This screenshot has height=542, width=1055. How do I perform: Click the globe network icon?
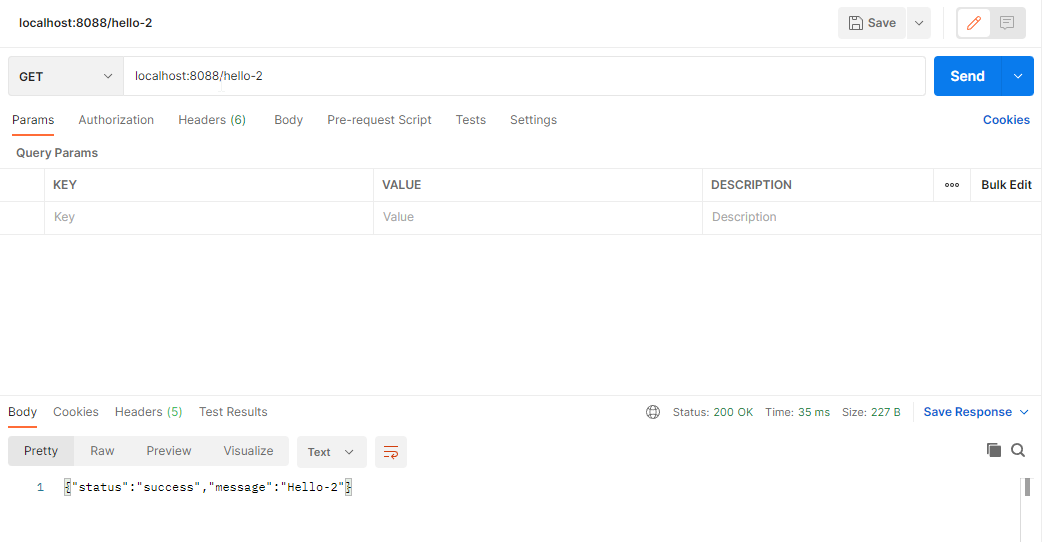653,412
